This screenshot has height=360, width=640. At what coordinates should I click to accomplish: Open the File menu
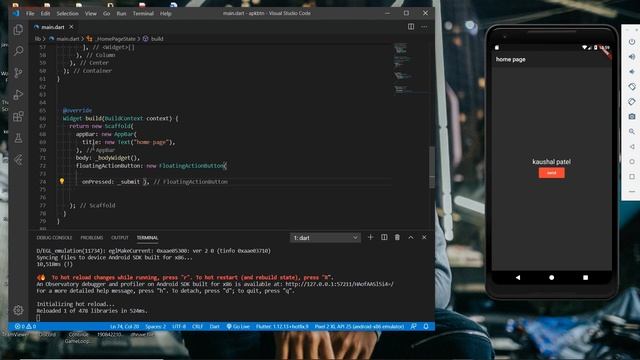point(30,13)
